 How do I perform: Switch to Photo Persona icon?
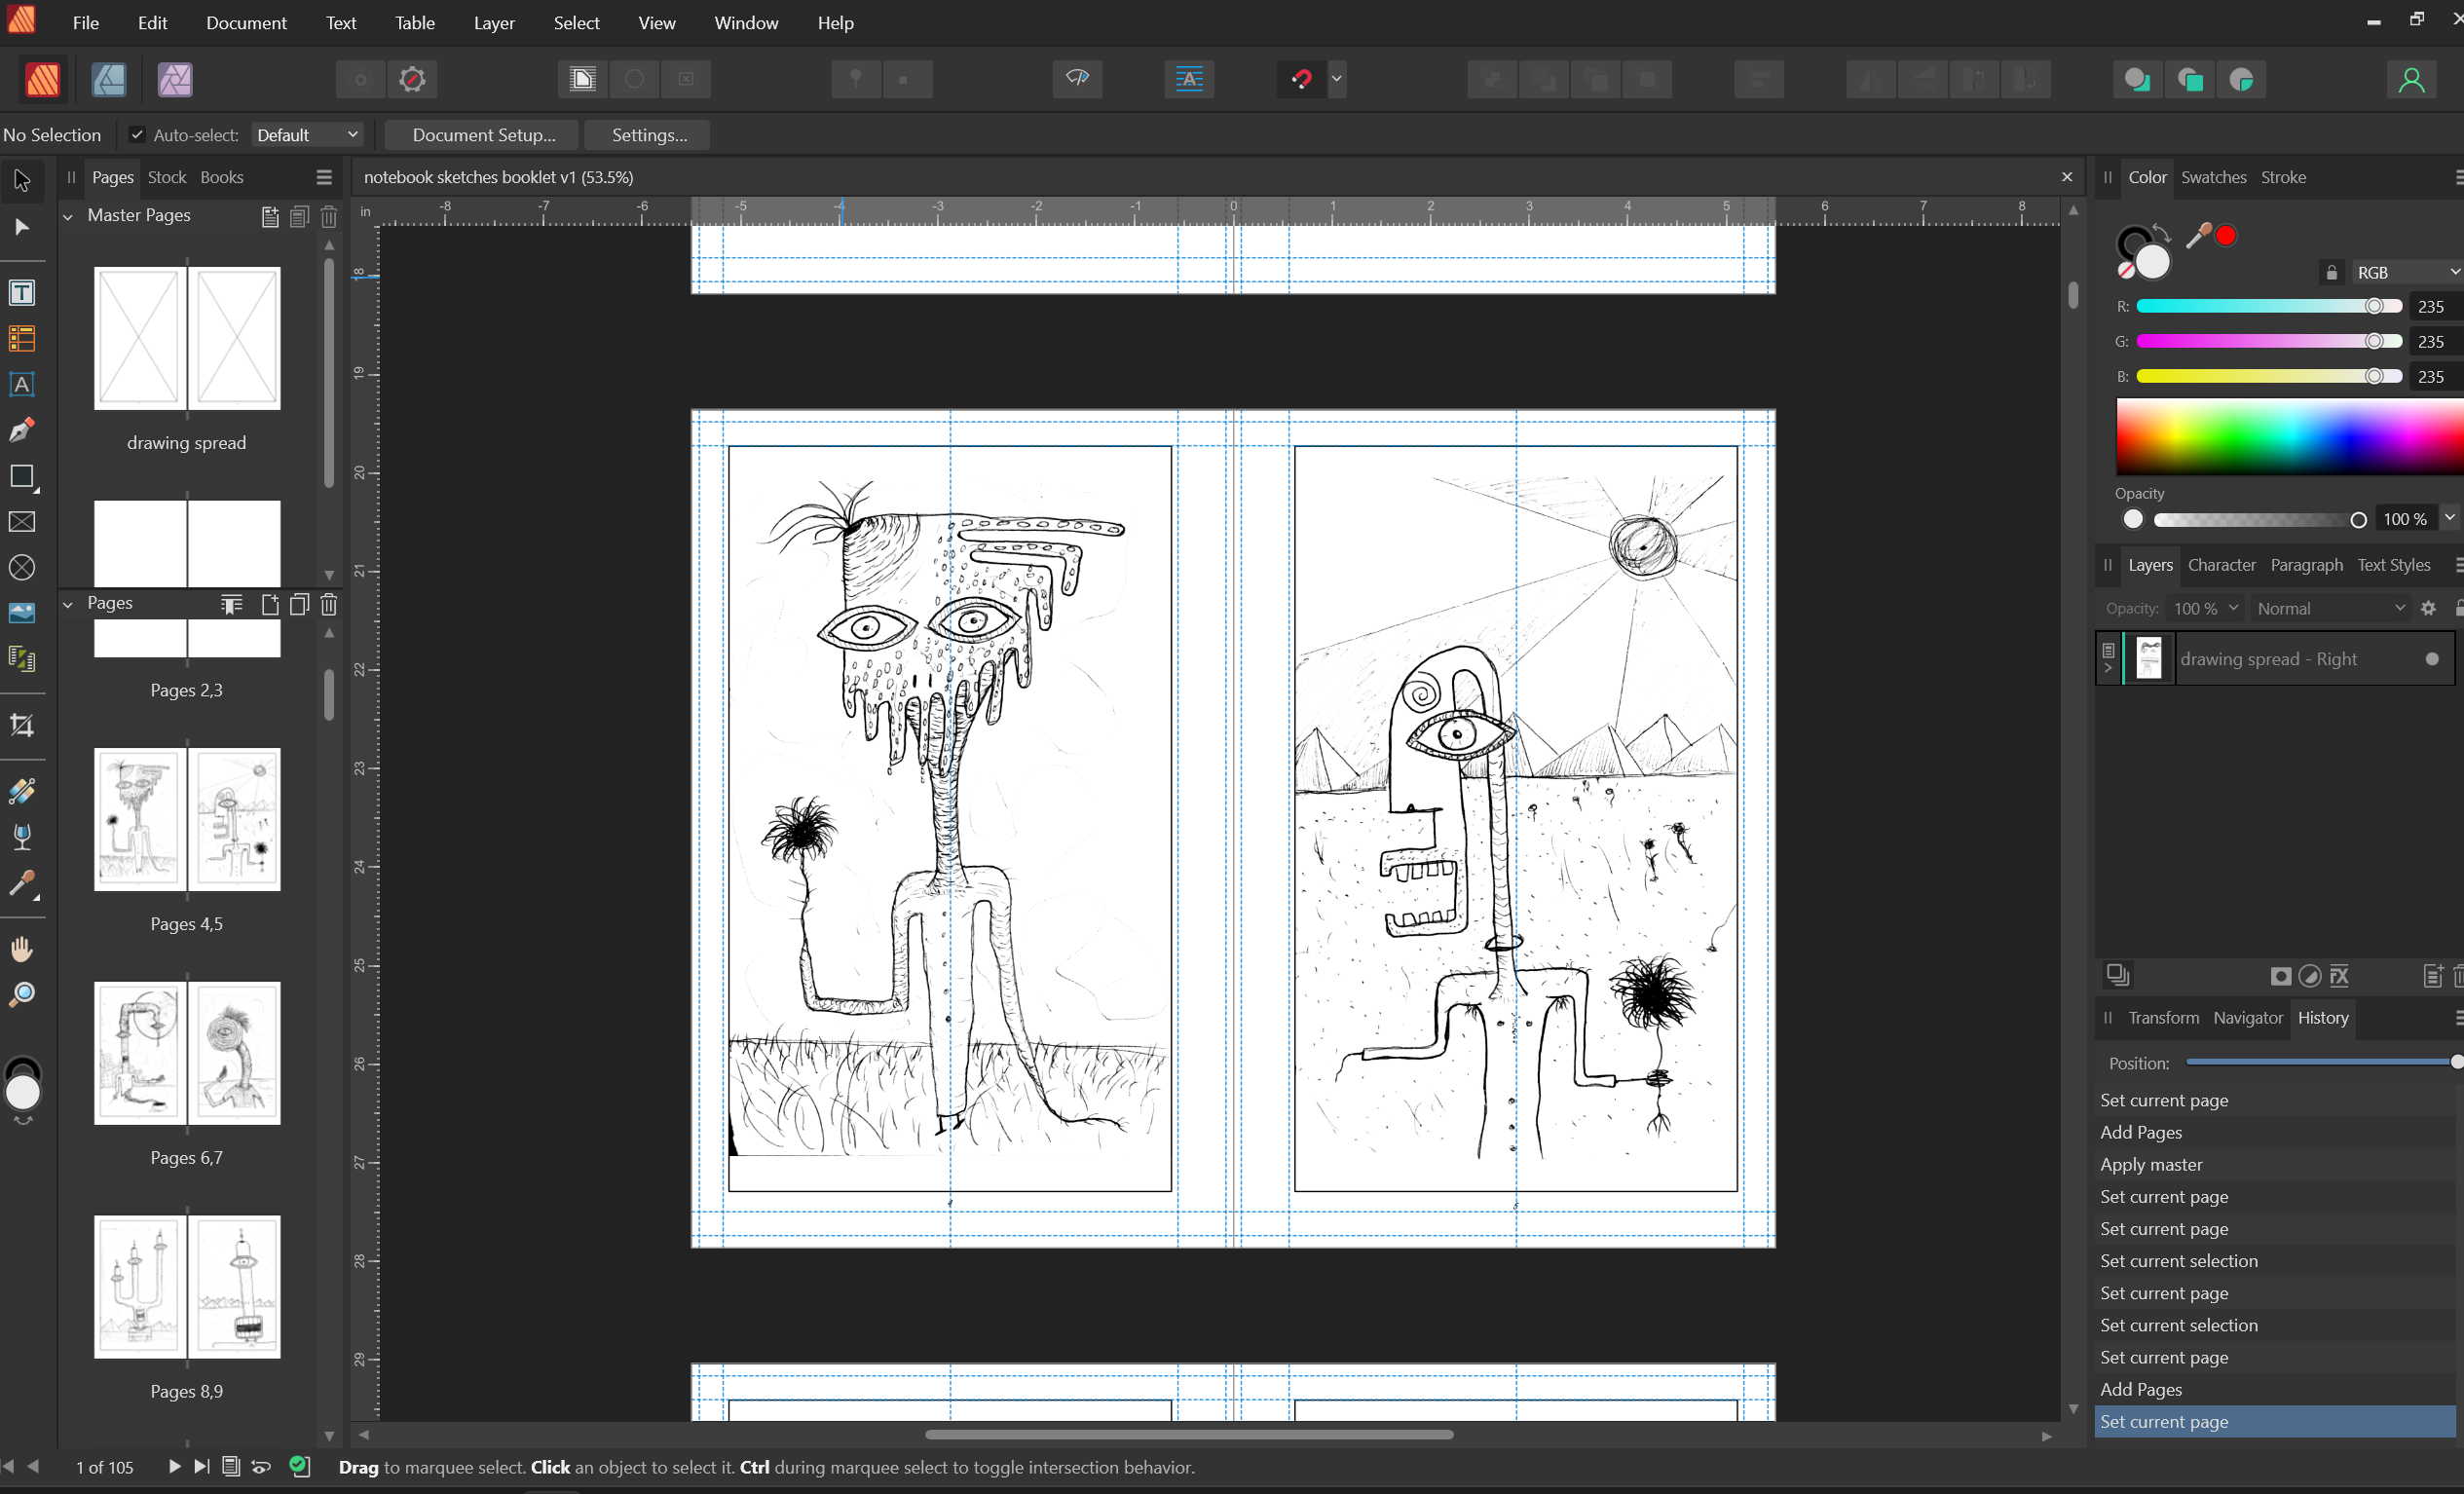pos(175,79)
